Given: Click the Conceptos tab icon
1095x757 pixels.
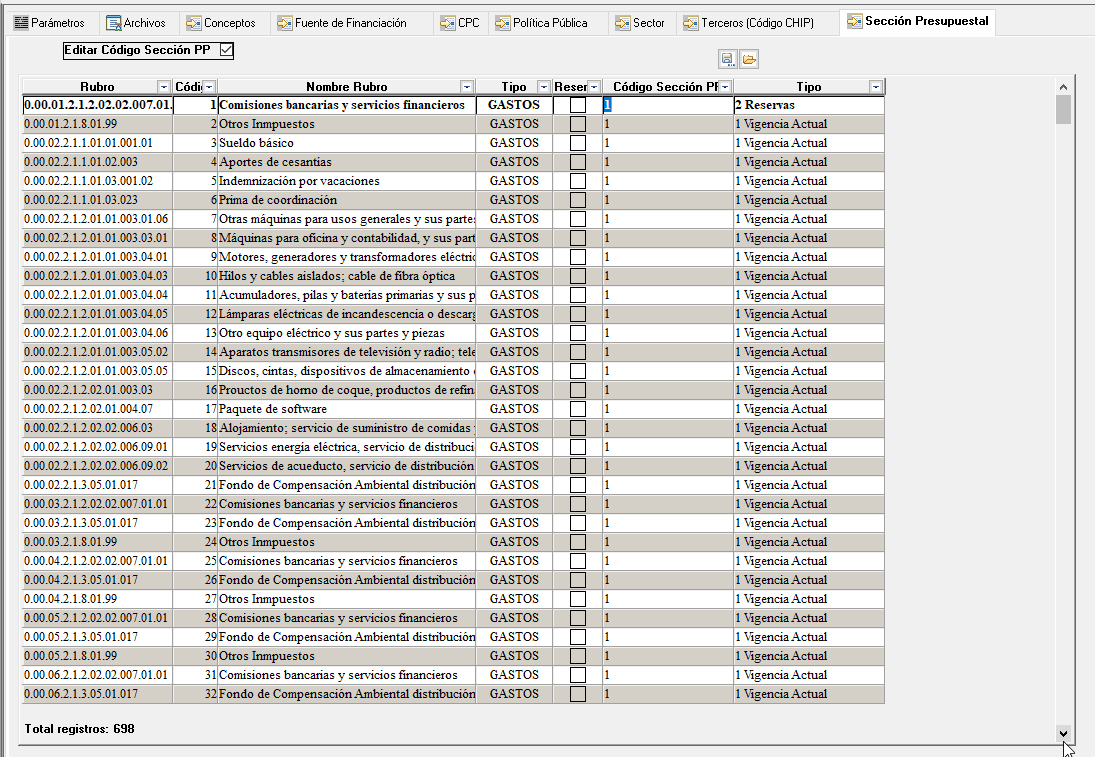Looking at the screenshot, I should 195,23.
